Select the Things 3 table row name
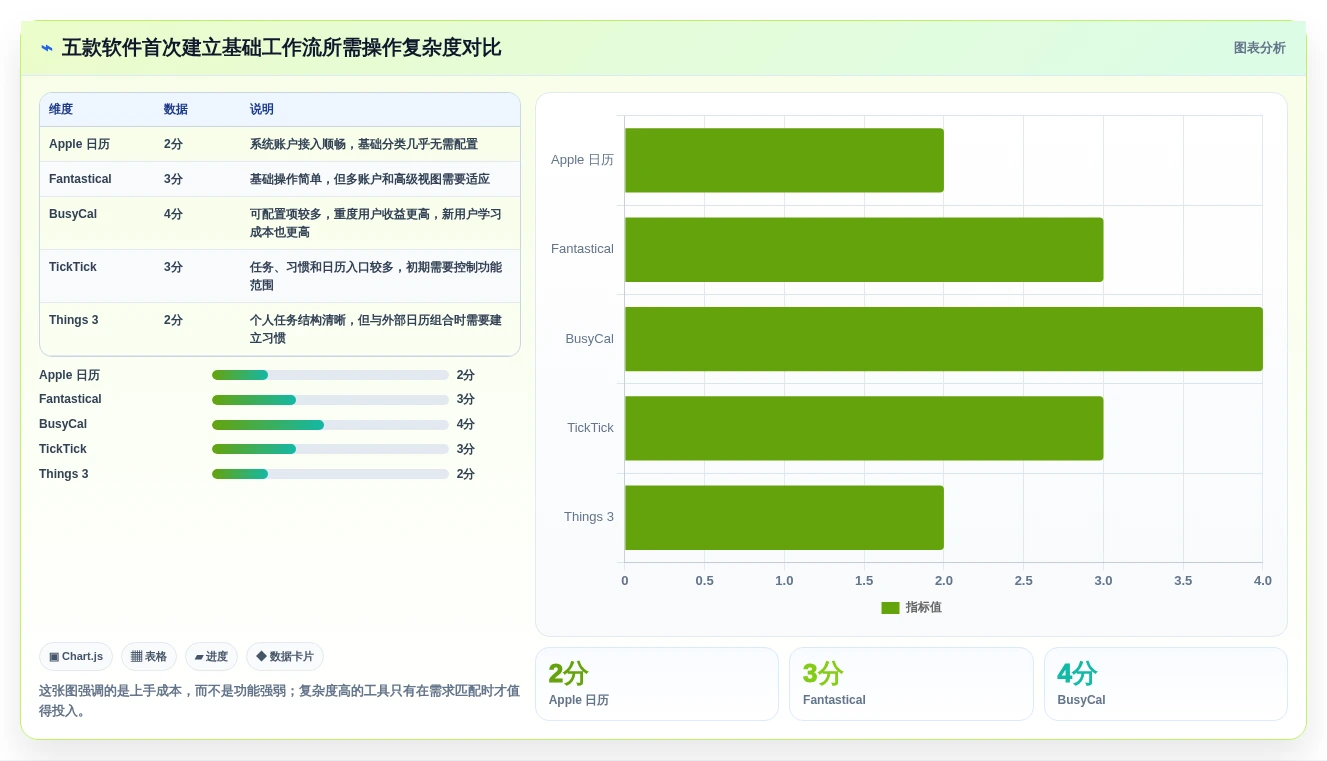The image size is (1327, 761). coord(74,320)
